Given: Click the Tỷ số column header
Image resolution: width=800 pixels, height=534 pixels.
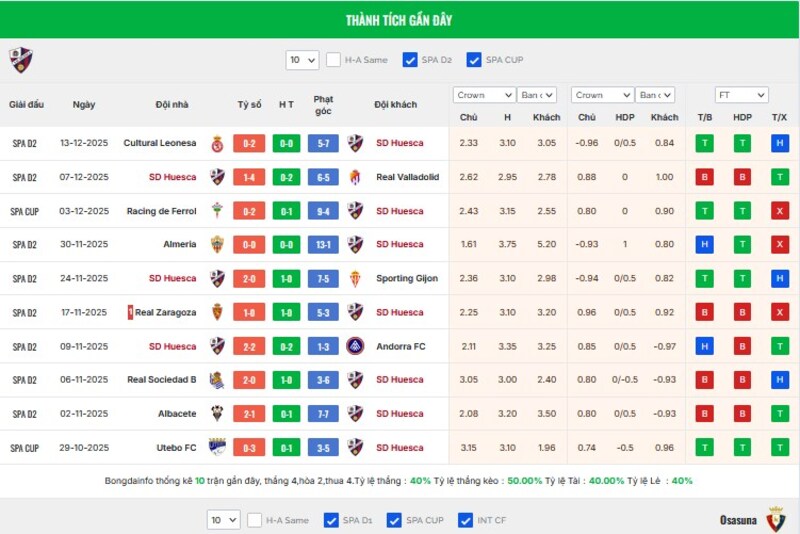Looking at the screenshot, I should pos(249,104).
